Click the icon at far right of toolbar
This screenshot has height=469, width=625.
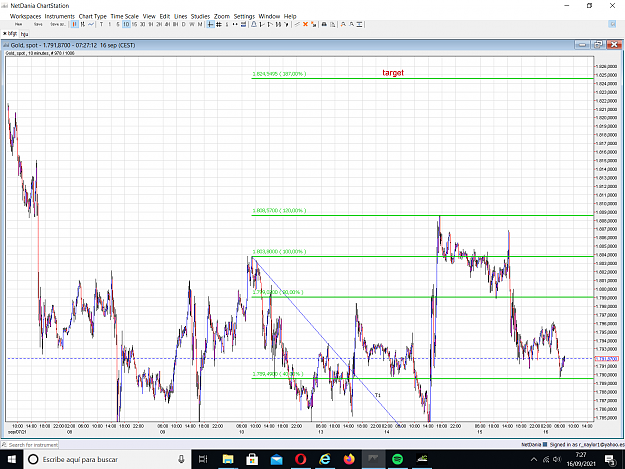coord(612,24)
